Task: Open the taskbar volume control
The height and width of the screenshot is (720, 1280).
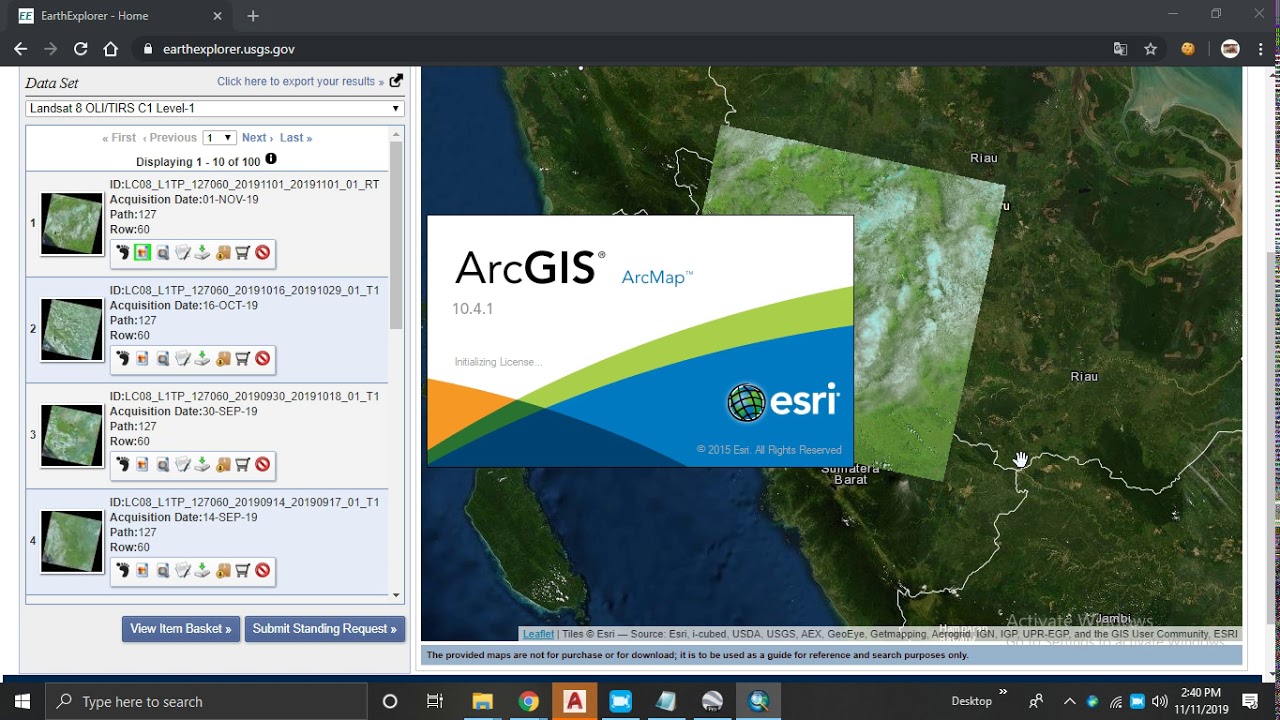Action: (1160, 701)
